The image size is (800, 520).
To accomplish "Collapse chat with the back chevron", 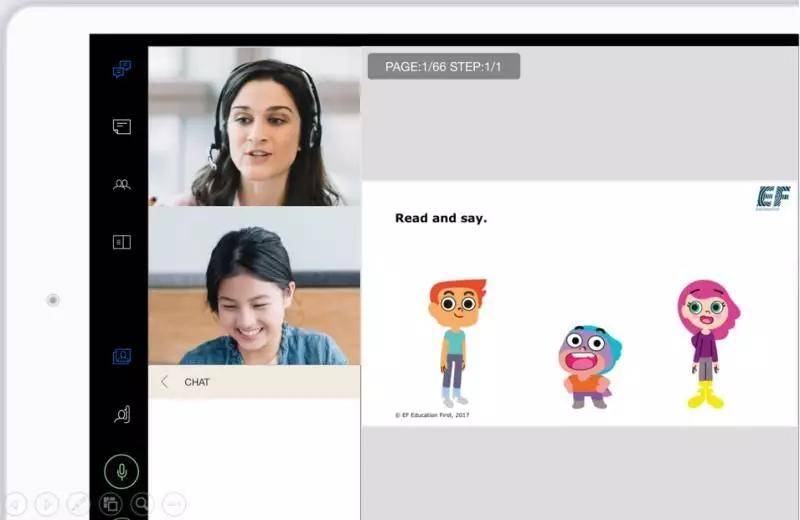I will (165, 382).
